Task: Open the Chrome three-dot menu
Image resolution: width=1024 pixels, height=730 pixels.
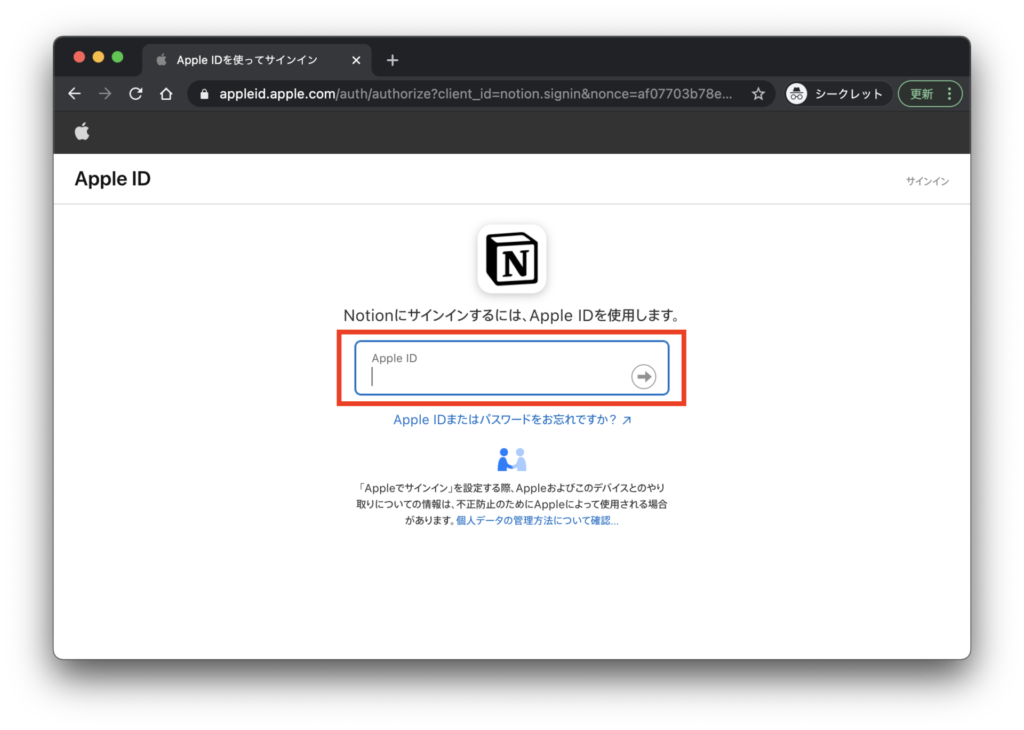Action: (950, 94)
